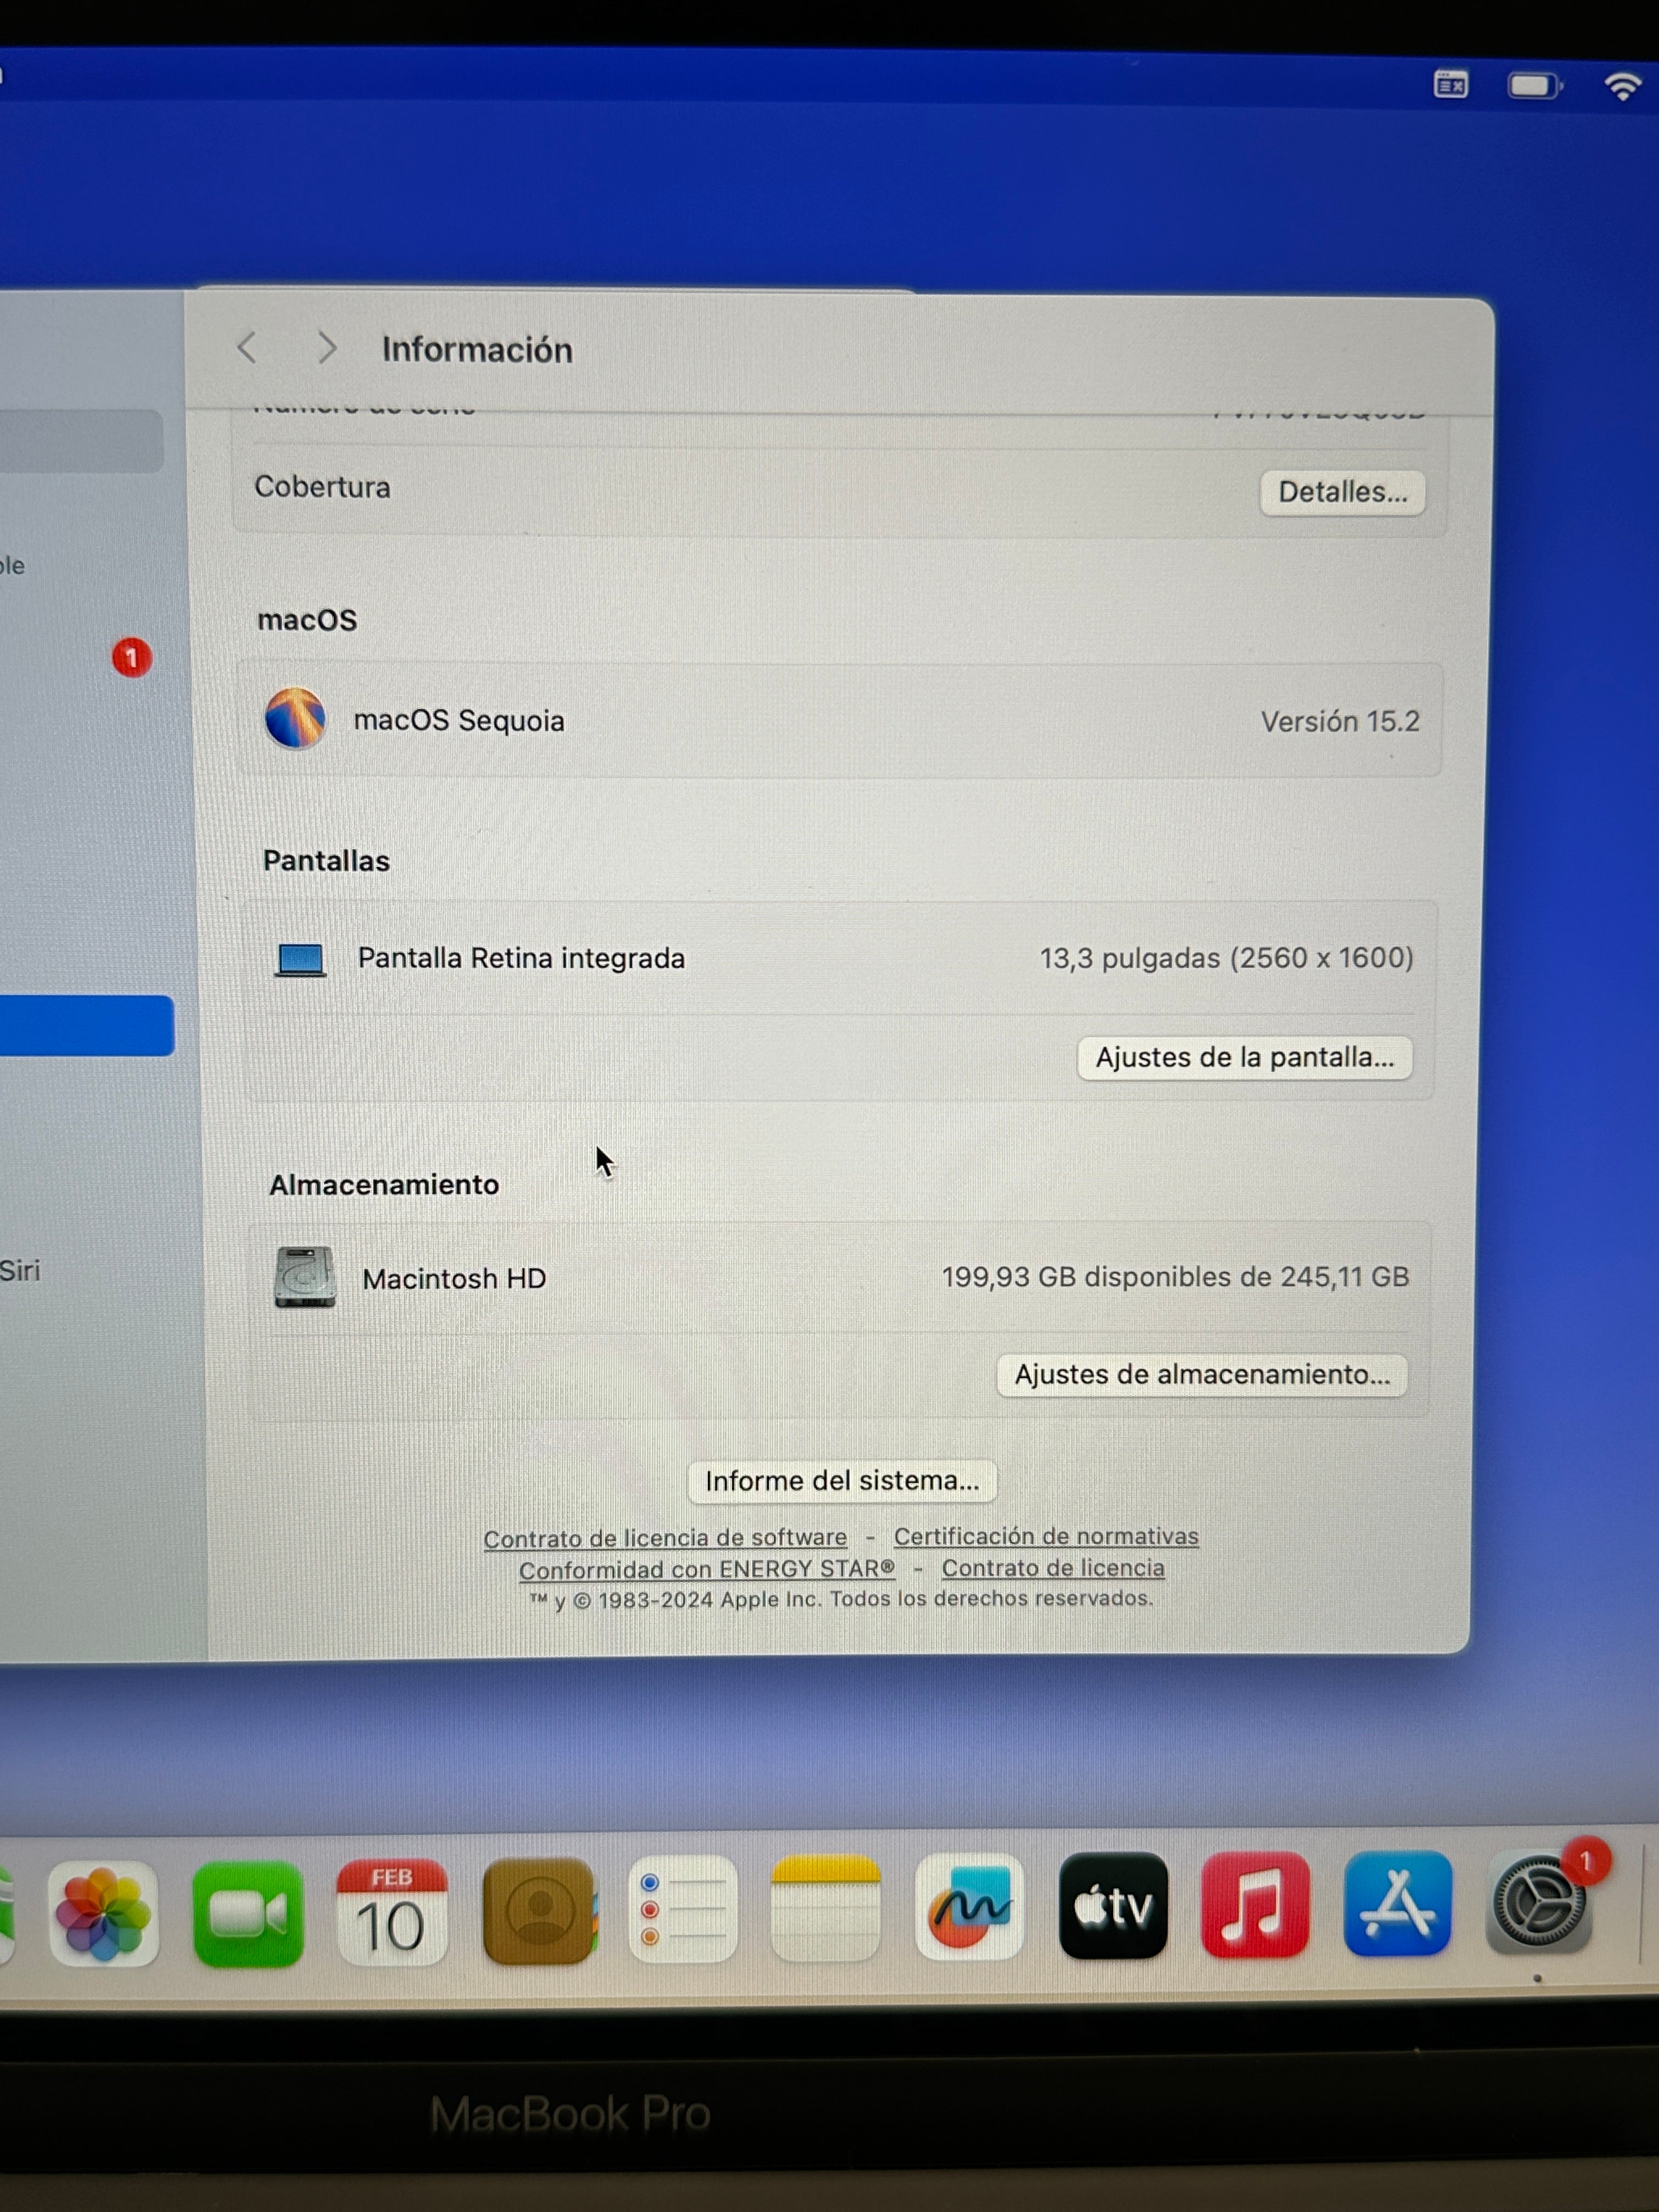The width and height of the screenshot is (1659, 2212).
Task: Click the macOS Sequoia icon
Action: pos(295,718)
